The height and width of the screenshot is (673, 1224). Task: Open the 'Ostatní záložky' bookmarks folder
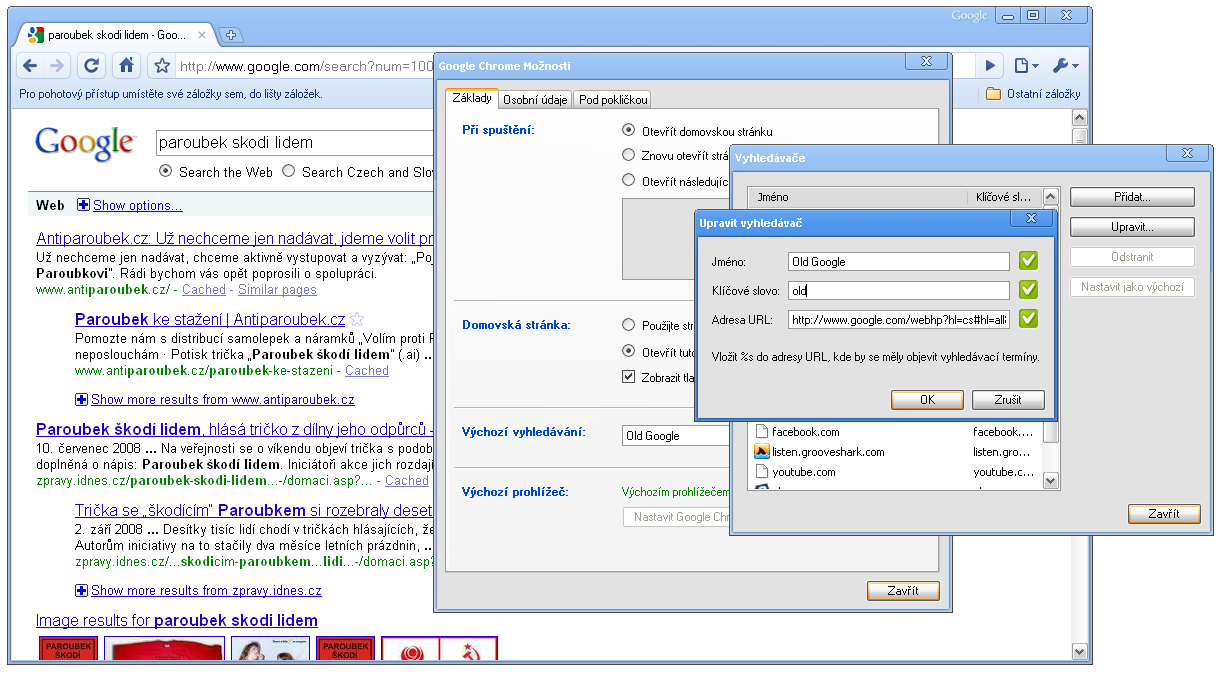[1033, 94]
